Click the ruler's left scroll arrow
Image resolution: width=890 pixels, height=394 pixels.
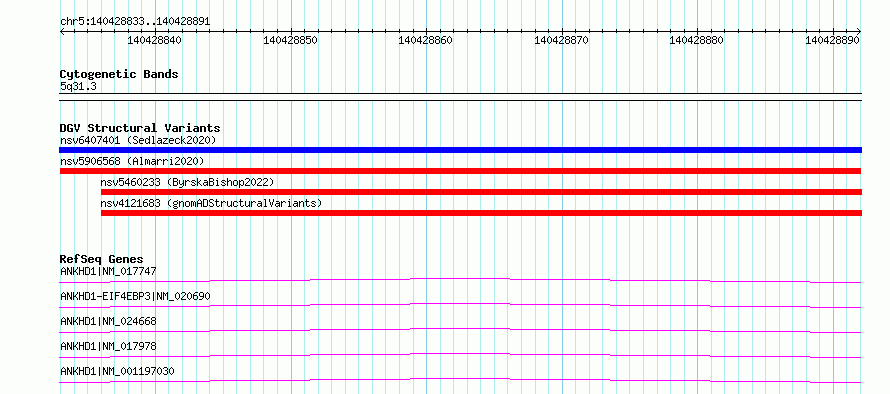(62, 31)
